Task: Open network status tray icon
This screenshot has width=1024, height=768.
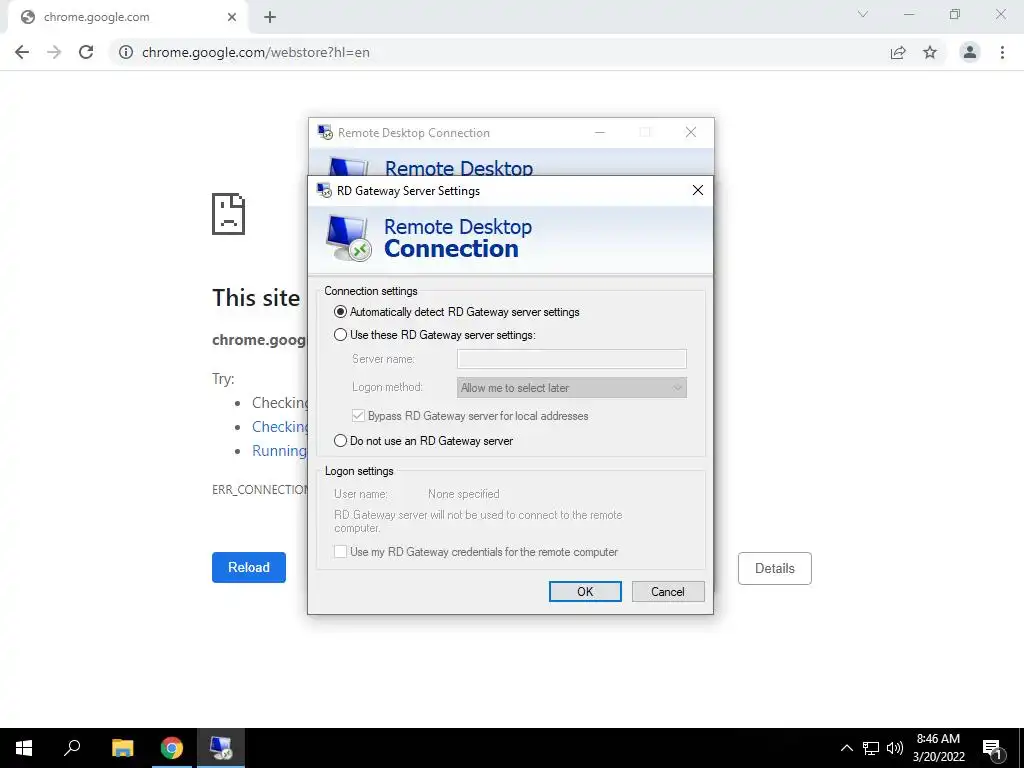Action: coord(871,748)
